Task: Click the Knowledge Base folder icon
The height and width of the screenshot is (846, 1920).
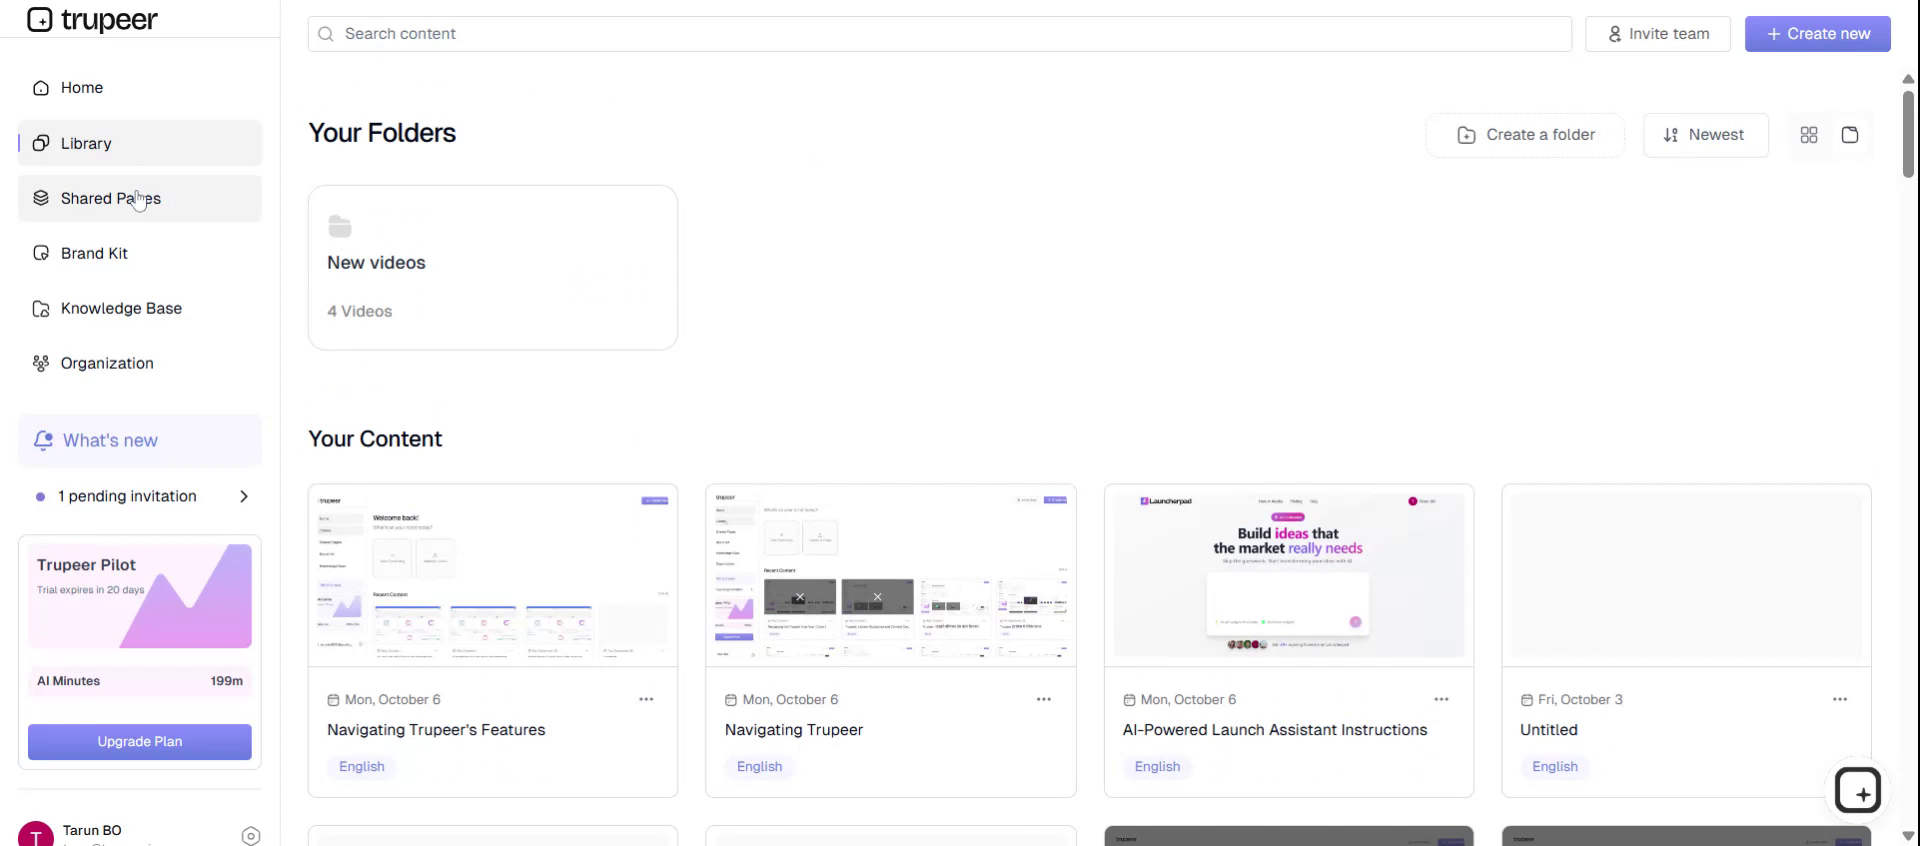Action: pos(41,308)
